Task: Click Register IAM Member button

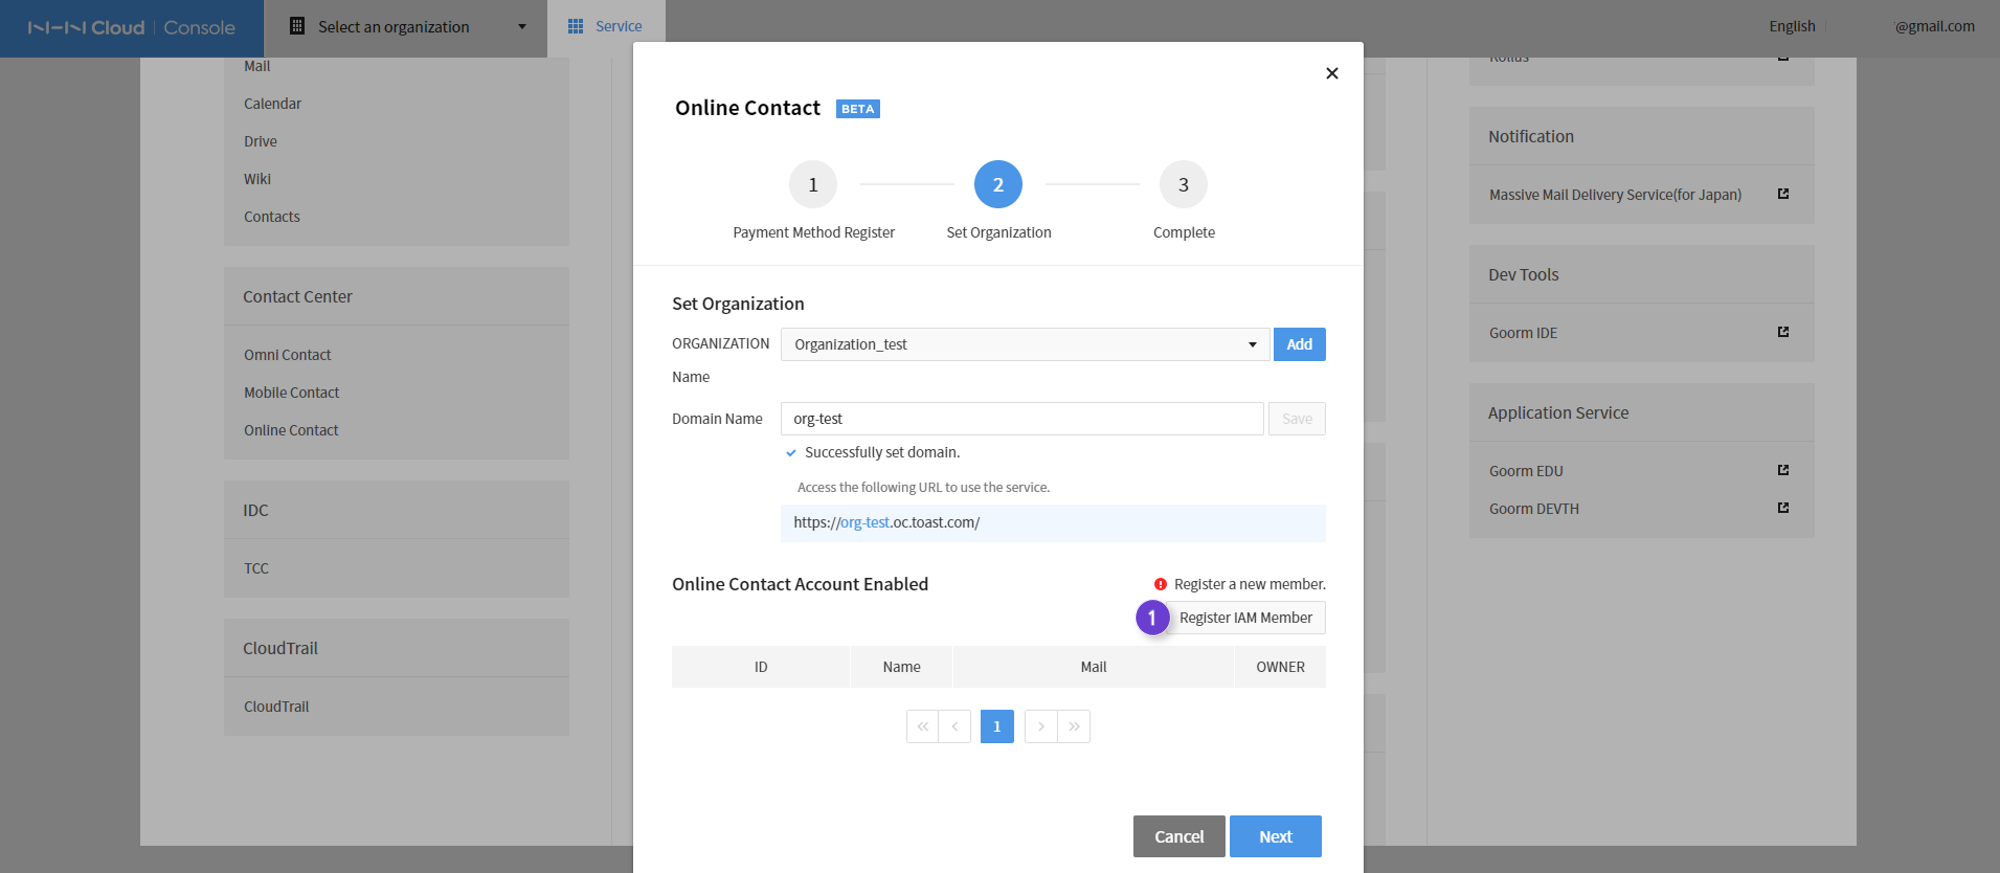Action: 1245,617
